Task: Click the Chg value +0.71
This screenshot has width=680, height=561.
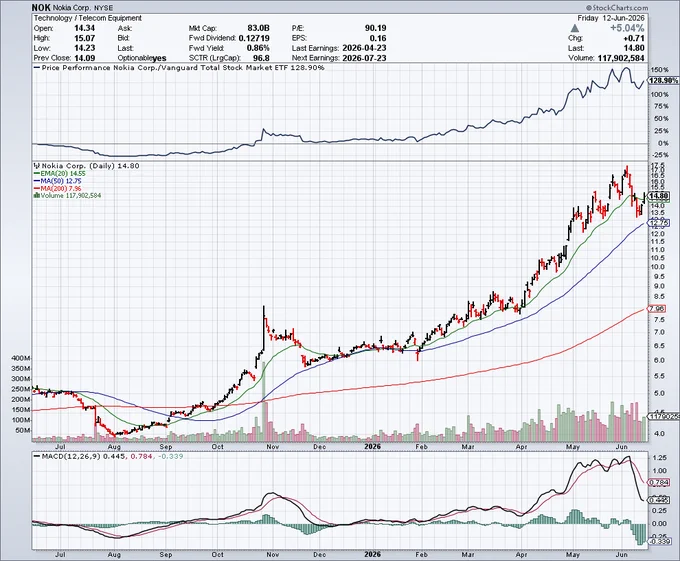Action: coord(634,38)
